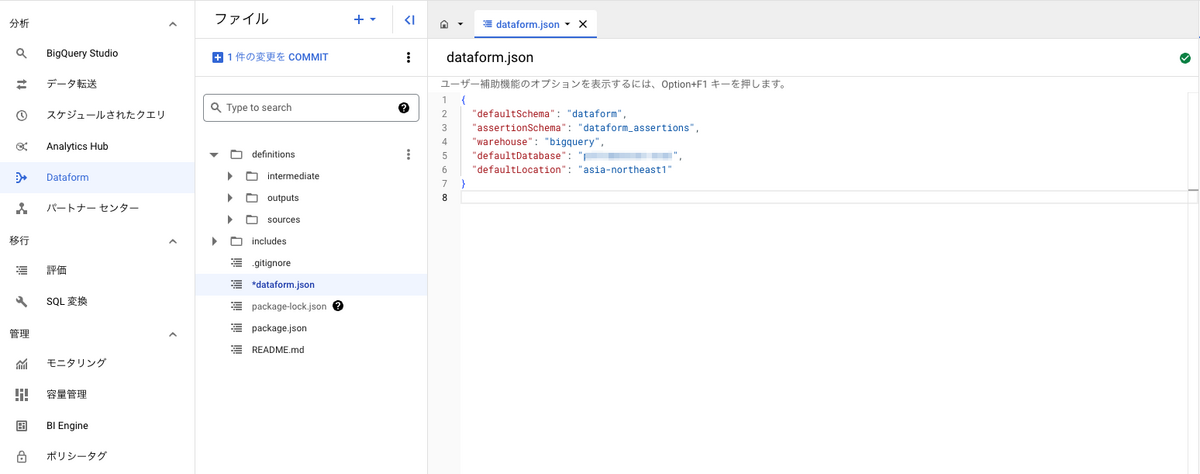The image size is (1200, 474).
Task: Switch to the dataform.json tab
Action: (526, 24)
